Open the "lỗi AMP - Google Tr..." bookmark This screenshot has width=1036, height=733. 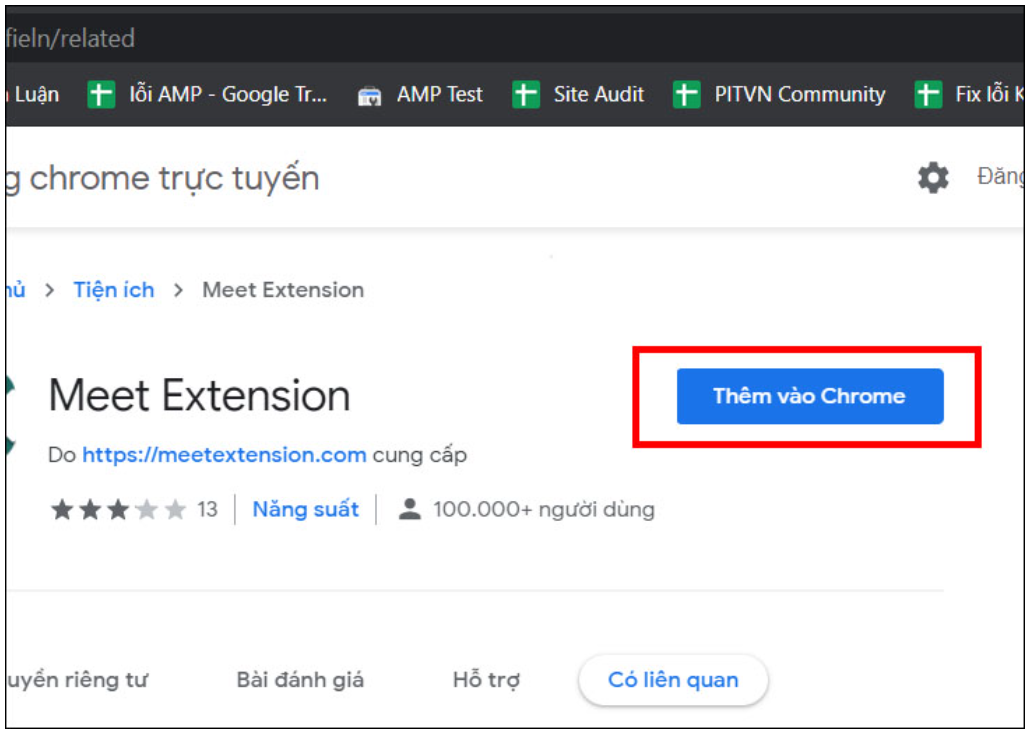pos(207,95)
